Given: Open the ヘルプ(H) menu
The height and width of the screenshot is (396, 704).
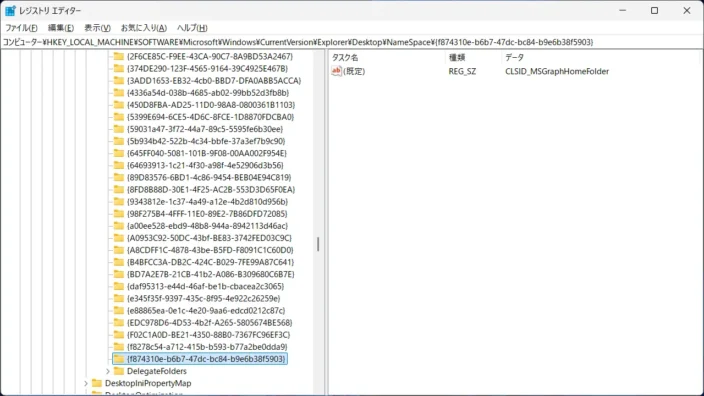Looking at the screenshot, I should (192, 28).
